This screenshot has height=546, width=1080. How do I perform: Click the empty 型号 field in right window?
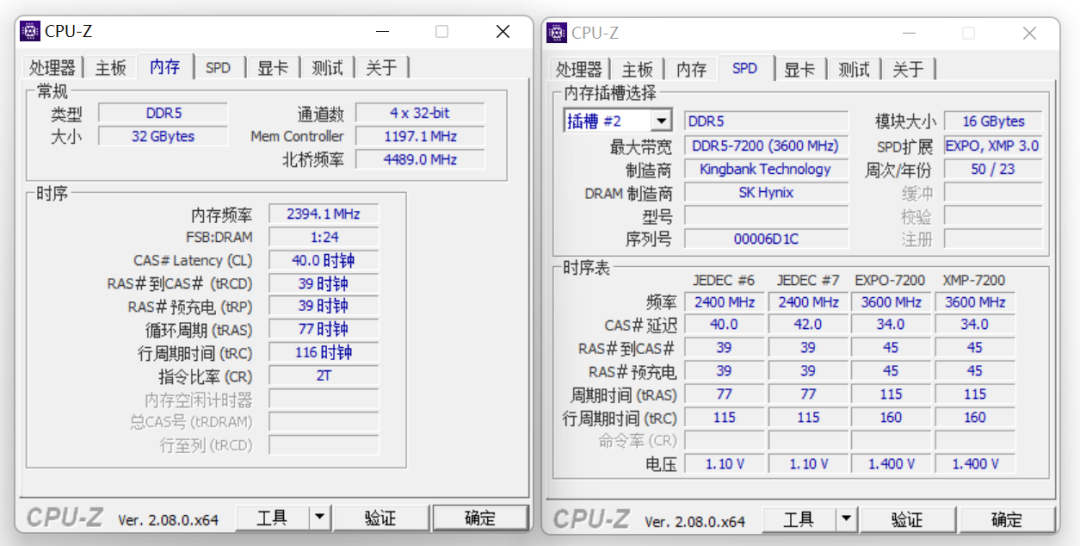pos(766,216)
